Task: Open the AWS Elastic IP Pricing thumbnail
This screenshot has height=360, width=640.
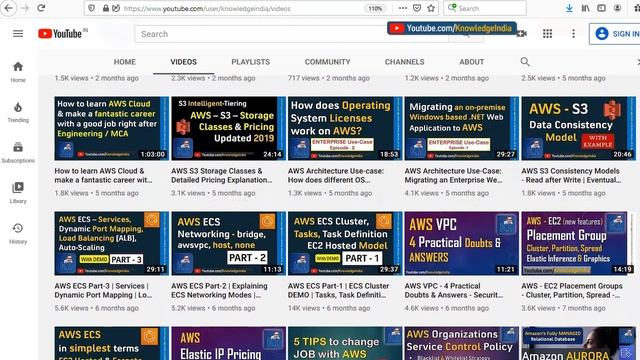Action: 228,343
